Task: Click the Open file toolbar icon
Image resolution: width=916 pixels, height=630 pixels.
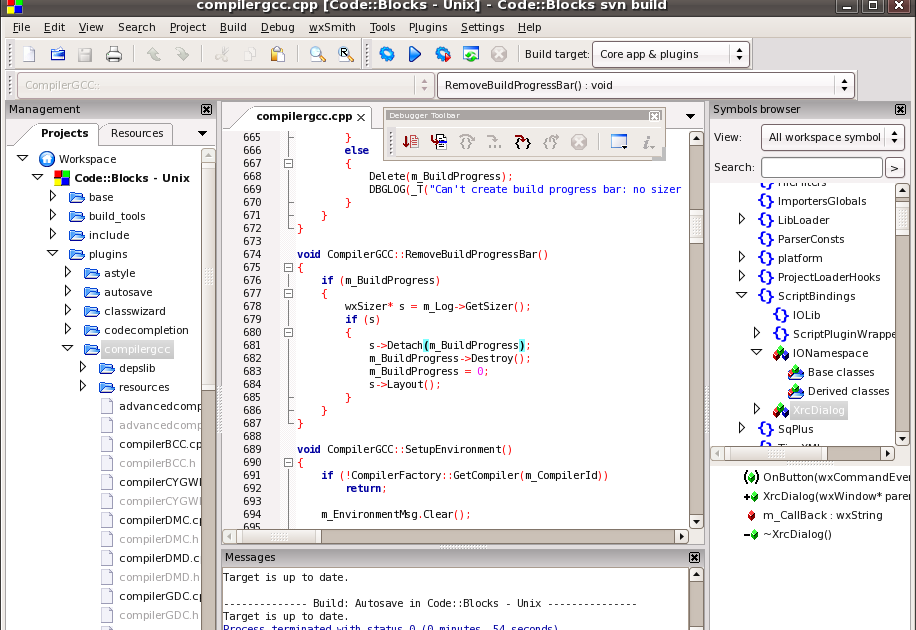Action: point(57,54)
